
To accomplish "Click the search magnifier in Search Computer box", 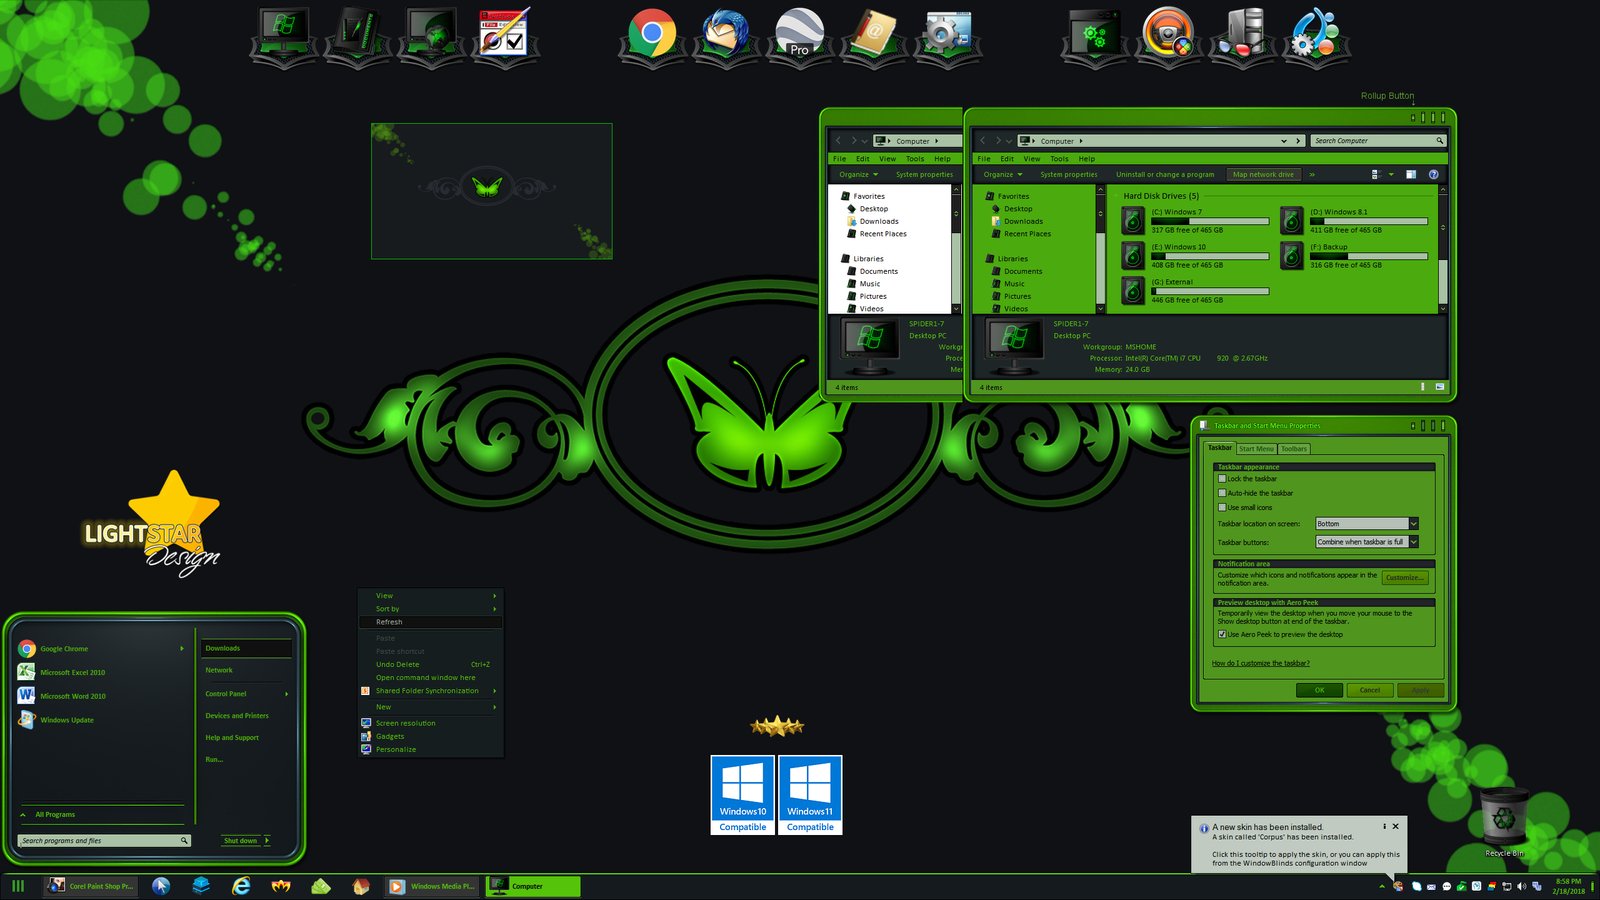I will [1440, 141].
